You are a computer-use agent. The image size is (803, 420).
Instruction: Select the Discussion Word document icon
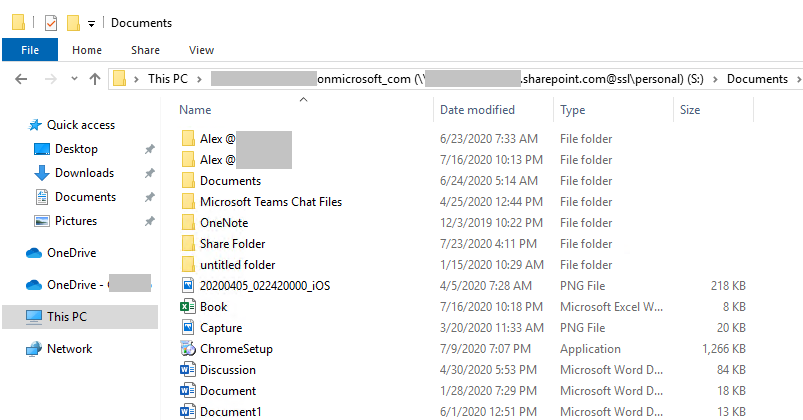point(187,370)
